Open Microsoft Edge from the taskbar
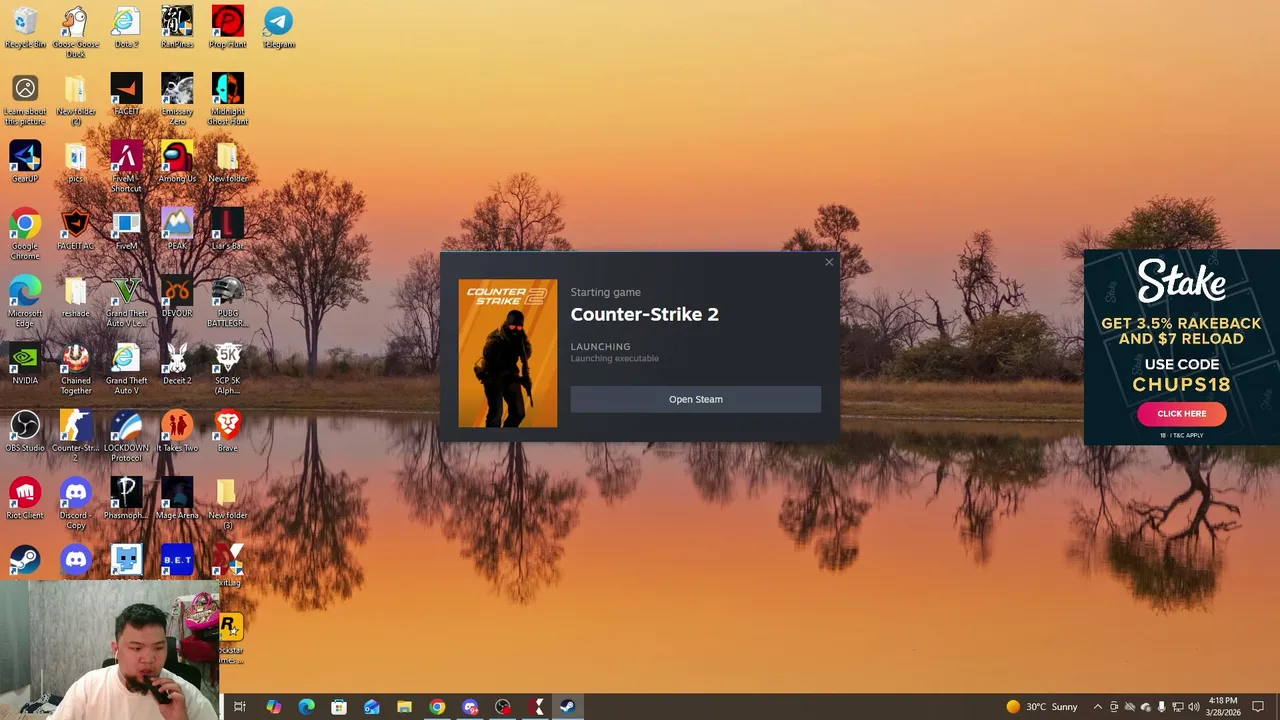The width and height of the screenshot is (1280, 720). coord(306,707)
